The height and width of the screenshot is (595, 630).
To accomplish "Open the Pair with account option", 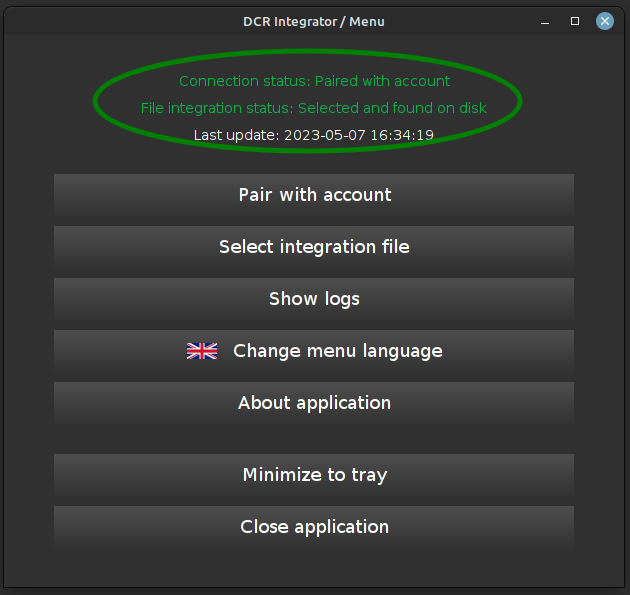I will pos(314,195).
